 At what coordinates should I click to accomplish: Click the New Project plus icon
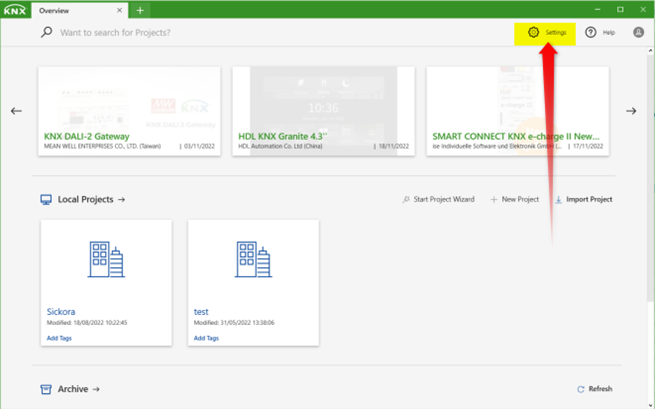pos(494,200)
